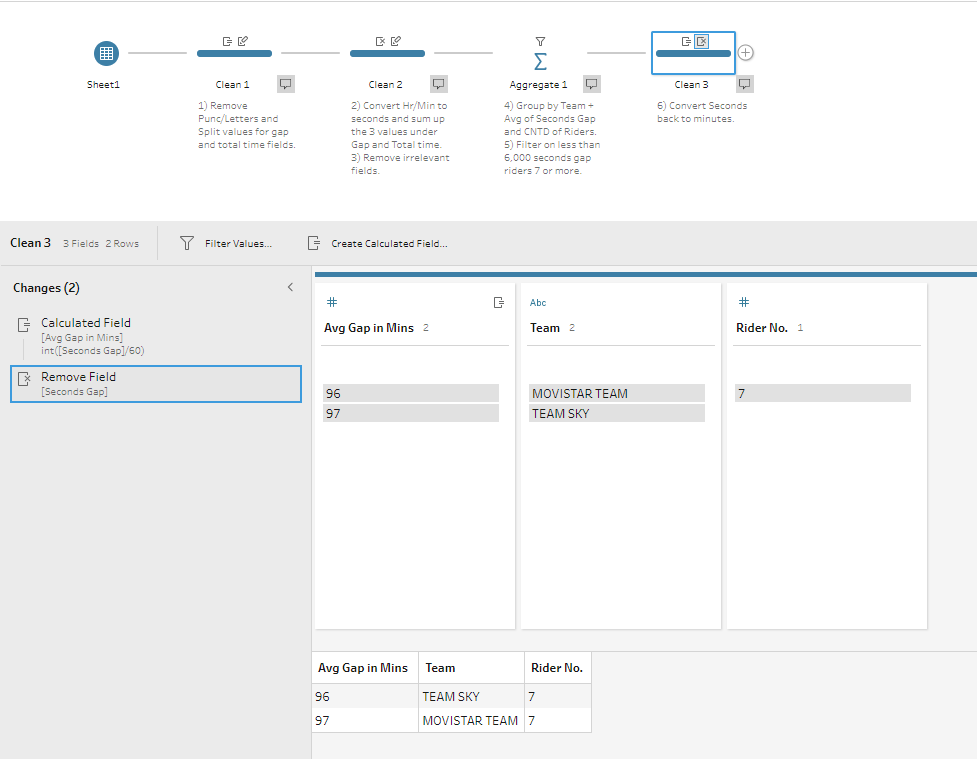Screen dimensions: 977x759
Task: Change Rider No. number data type icon
Action: [x=744, y=302]
